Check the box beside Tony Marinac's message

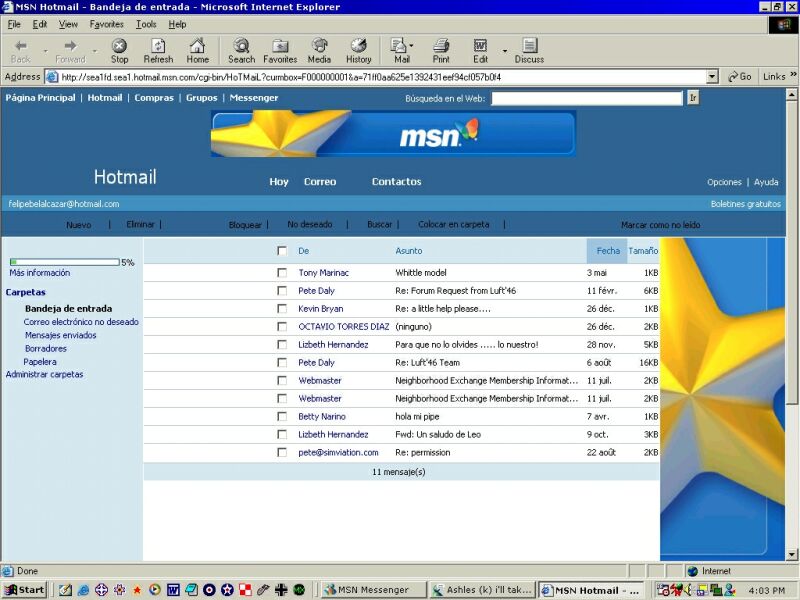pos(282,273)
